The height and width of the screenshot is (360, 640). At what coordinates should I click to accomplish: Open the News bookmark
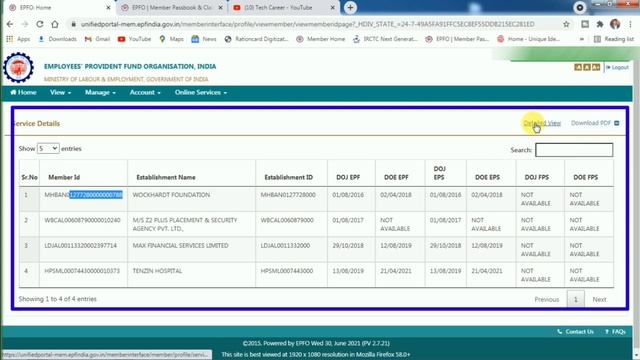204,39
